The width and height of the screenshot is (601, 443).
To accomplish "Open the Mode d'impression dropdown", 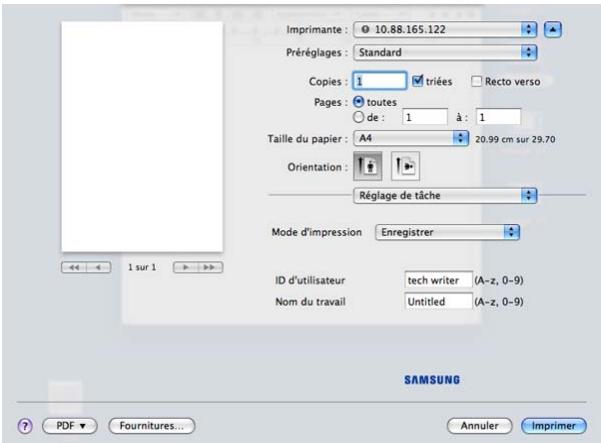I will pyautogui.click(x=447, y=232).
